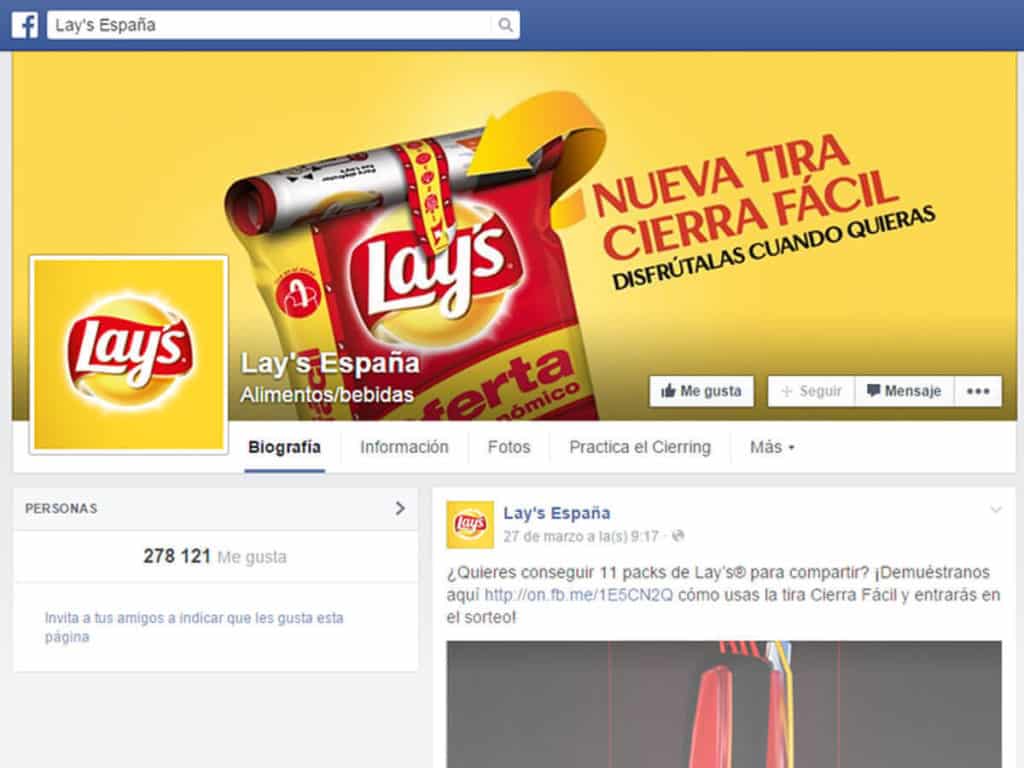This screenshot has height=768, width=1024.
Task: Open the Lay's profile picture
Action: (129, 355)
